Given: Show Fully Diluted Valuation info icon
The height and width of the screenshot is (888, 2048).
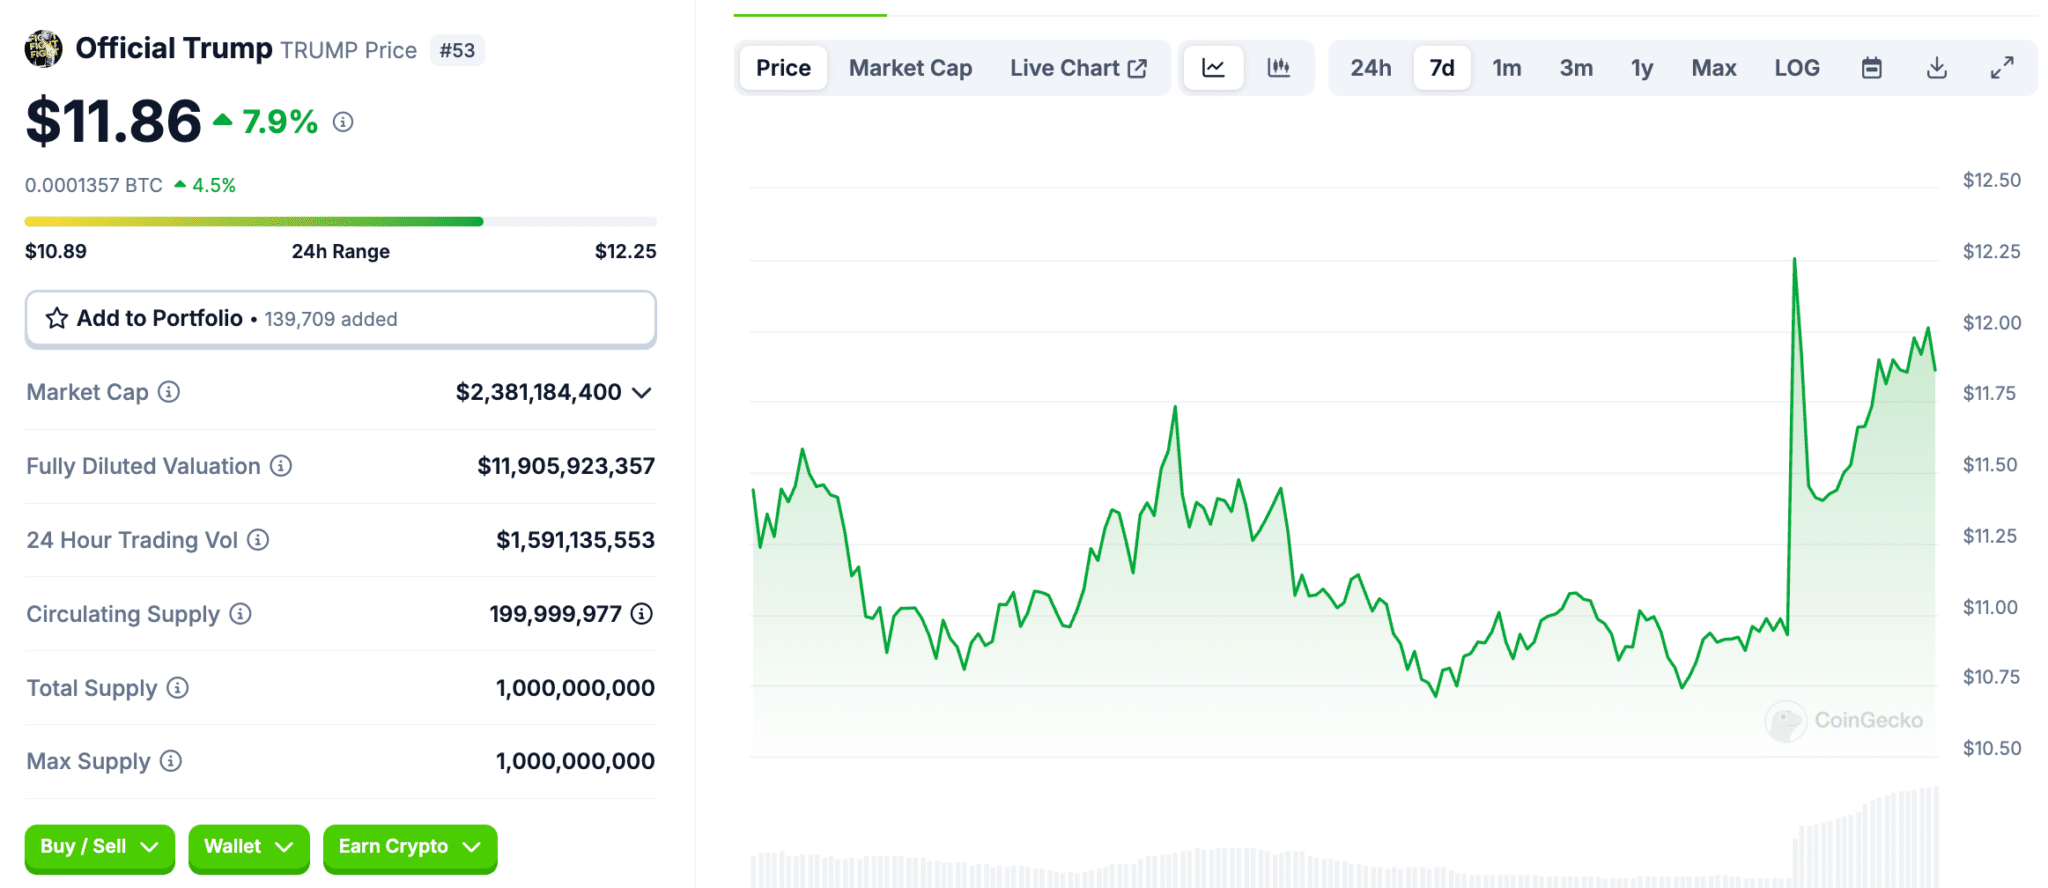Looking at the screenshot, I should (x=281, y=466).
